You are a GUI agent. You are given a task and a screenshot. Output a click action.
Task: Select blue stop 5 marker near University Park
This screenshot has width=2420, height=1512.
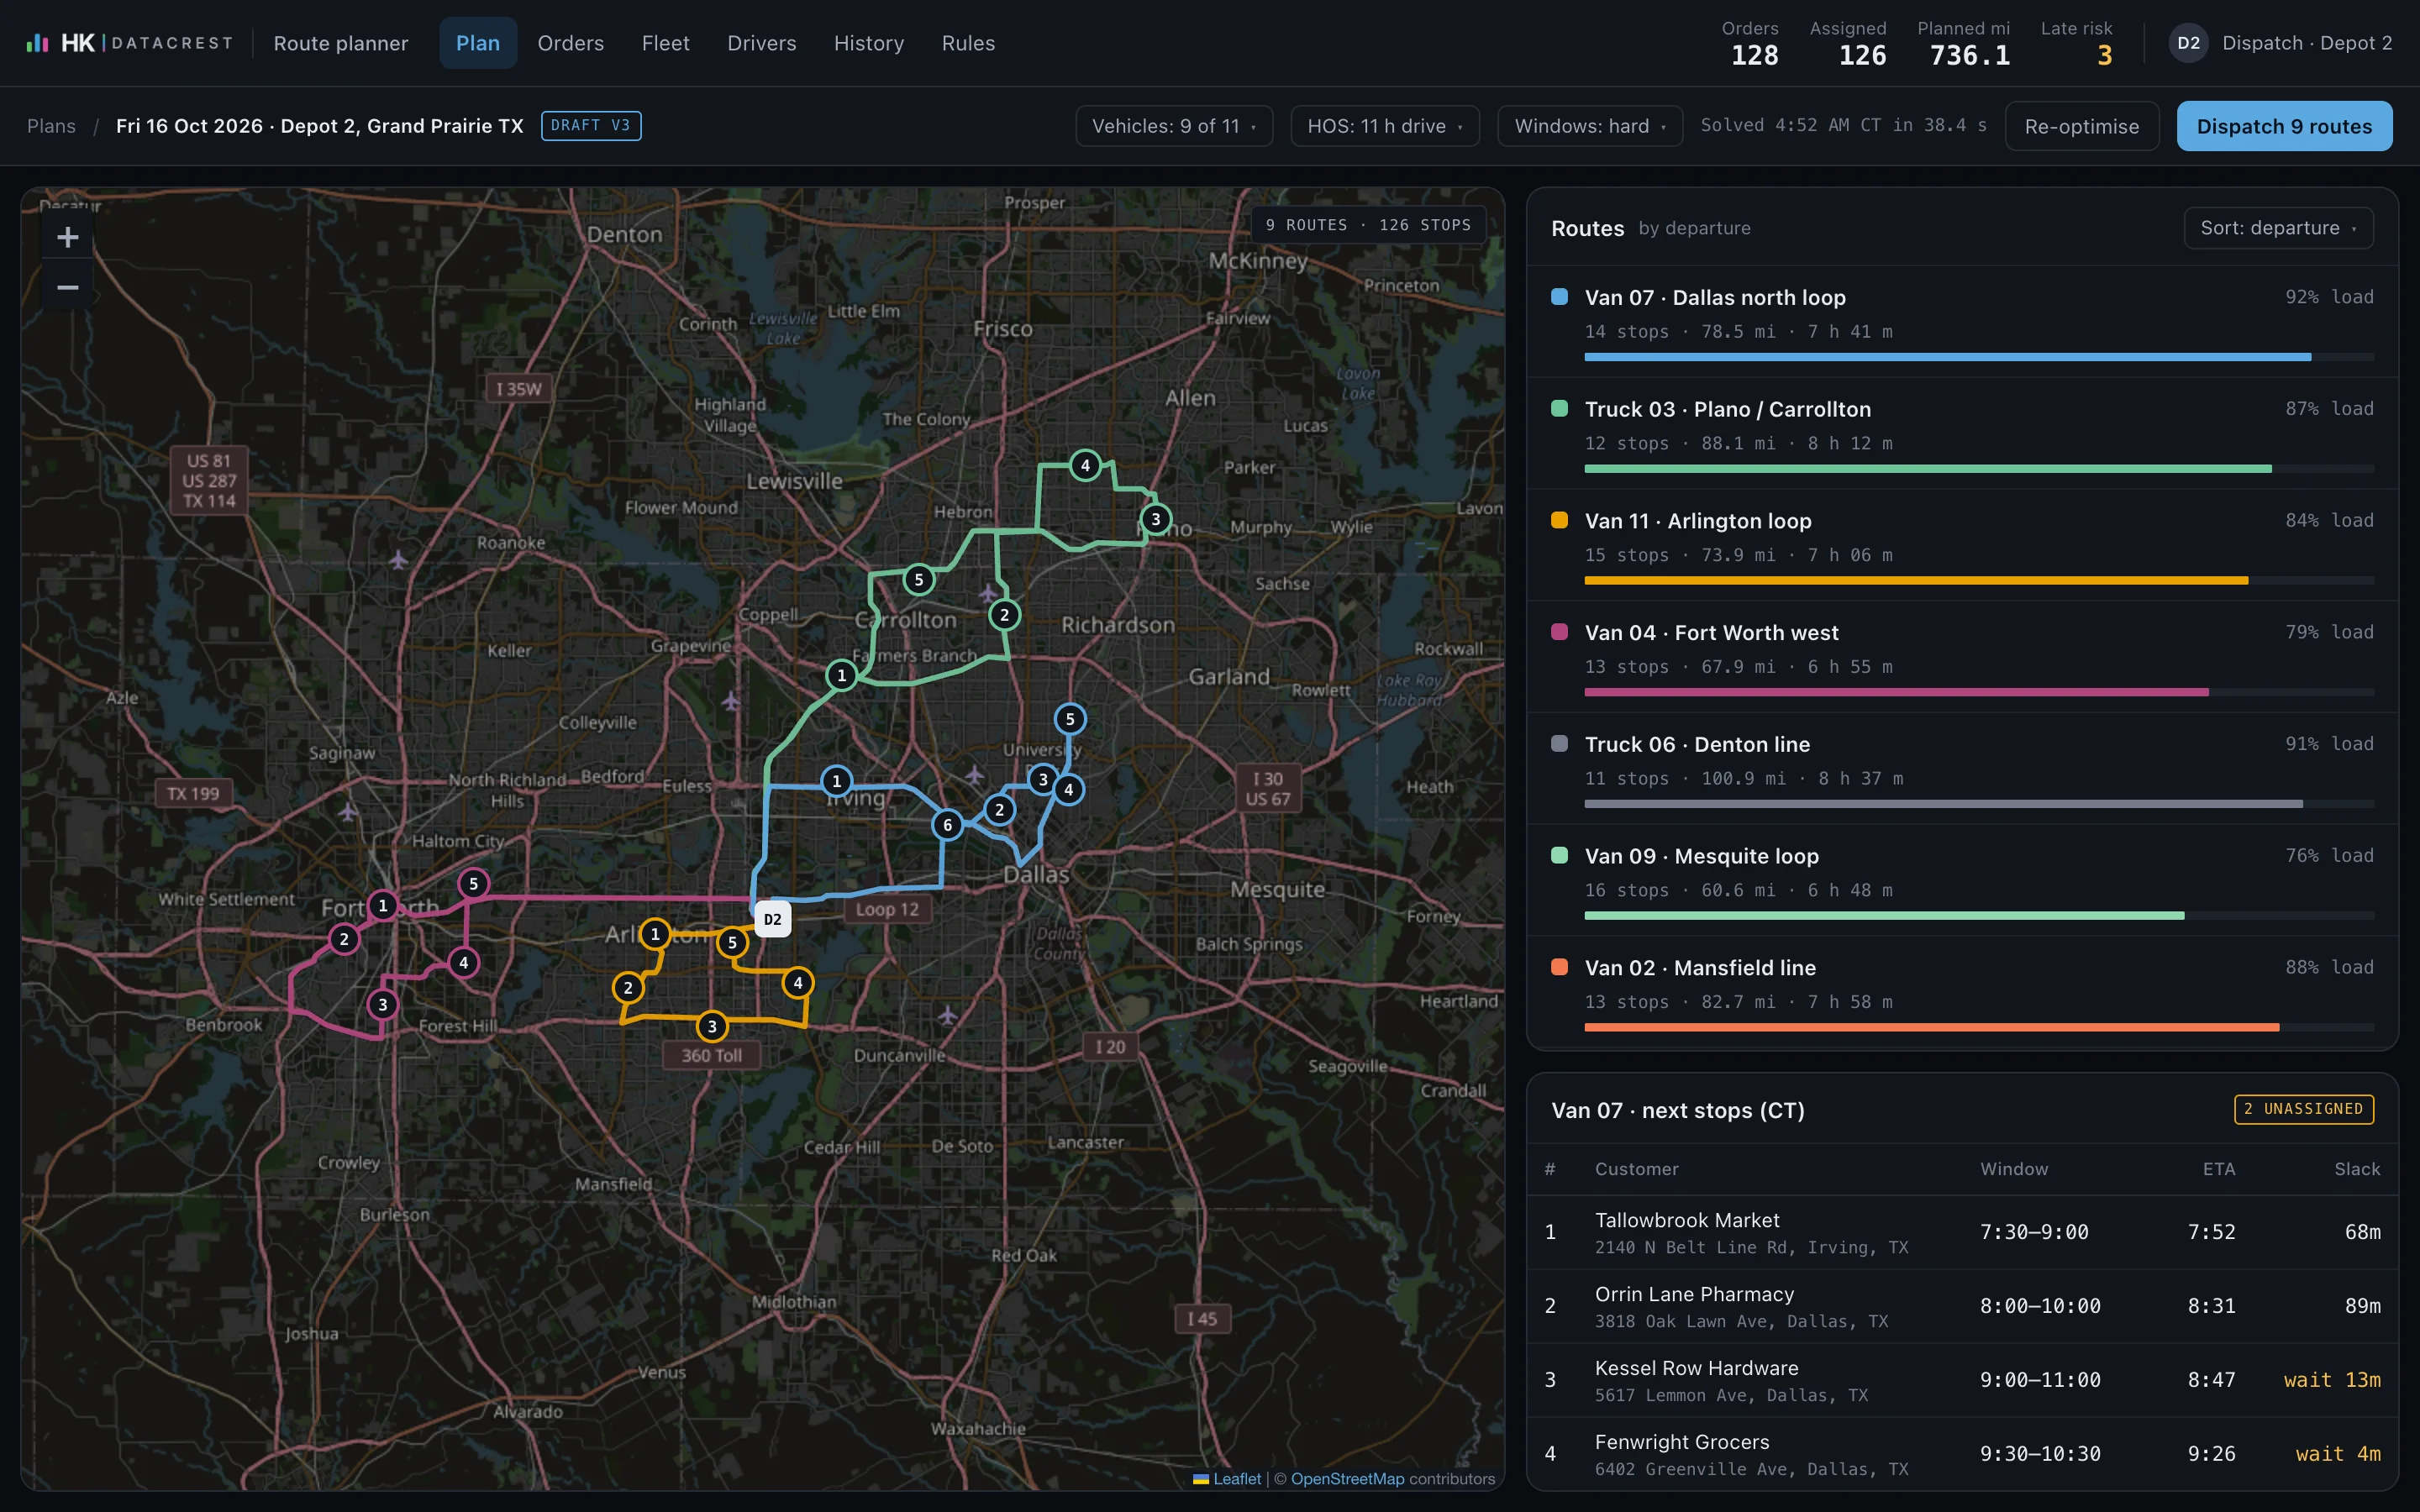tap(1070, 719)
